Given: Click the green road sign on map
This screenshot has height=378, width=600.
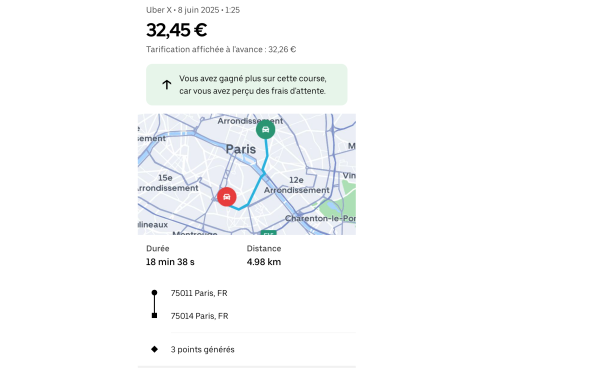Looking at the screenshot, I should tap(268, 233).
